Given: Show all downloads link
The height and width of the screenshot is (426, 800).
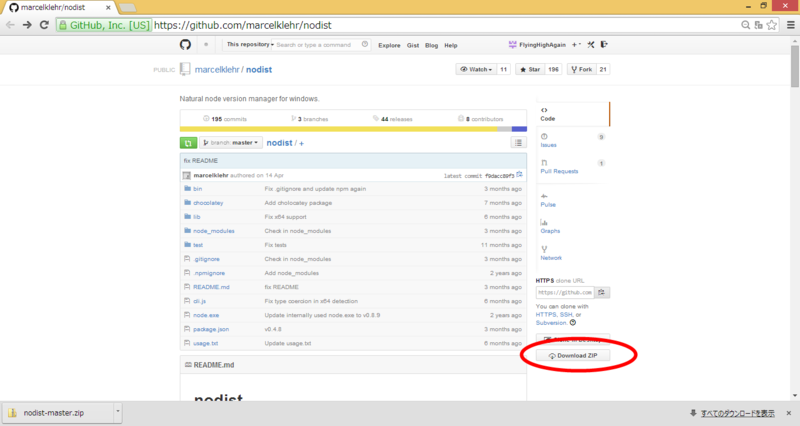Looking at the screenshot, I should click(x=737, y=413).
